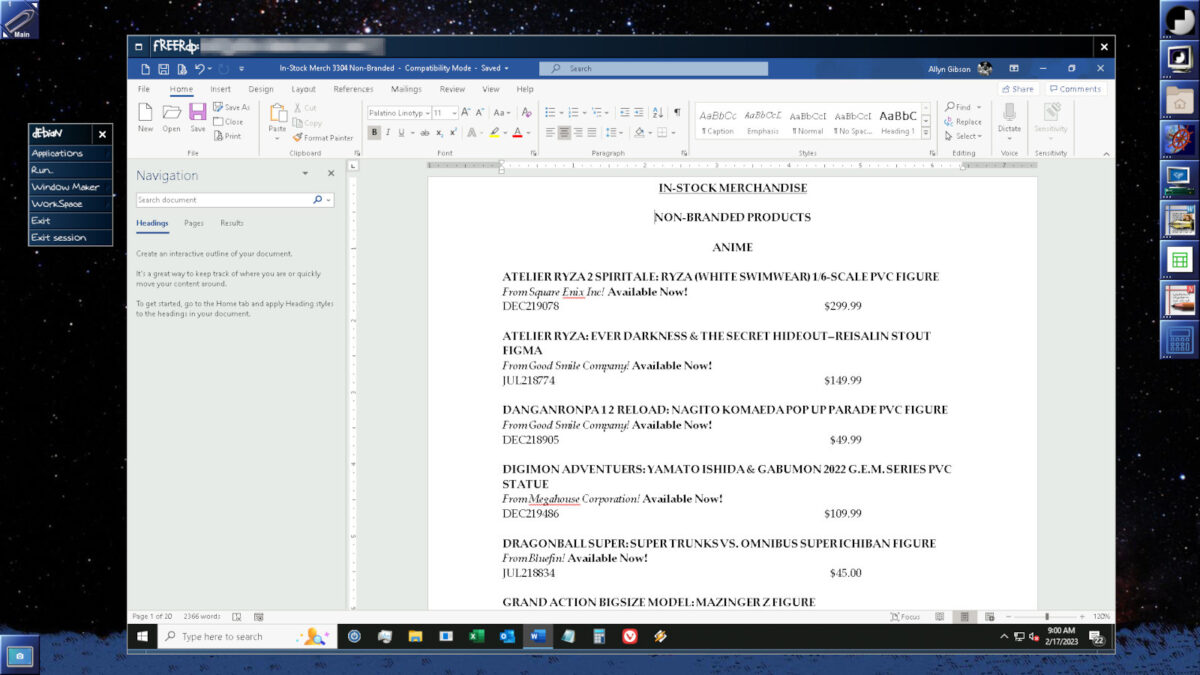Click the Format Painter tool

pyautogui.click(x=322, y=138)
